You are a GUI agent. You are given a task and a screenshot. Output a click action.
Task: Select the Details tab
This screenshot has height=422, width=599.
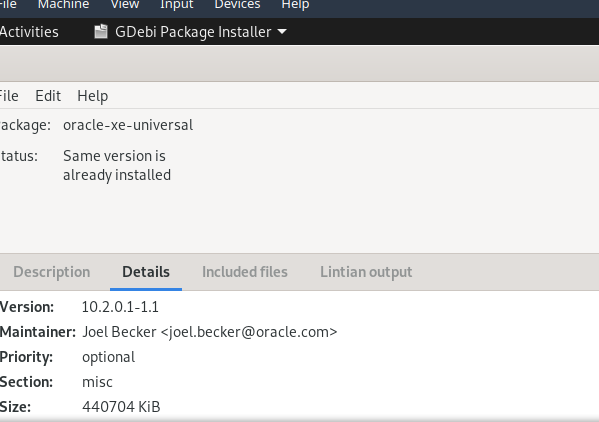click(146, 272)
